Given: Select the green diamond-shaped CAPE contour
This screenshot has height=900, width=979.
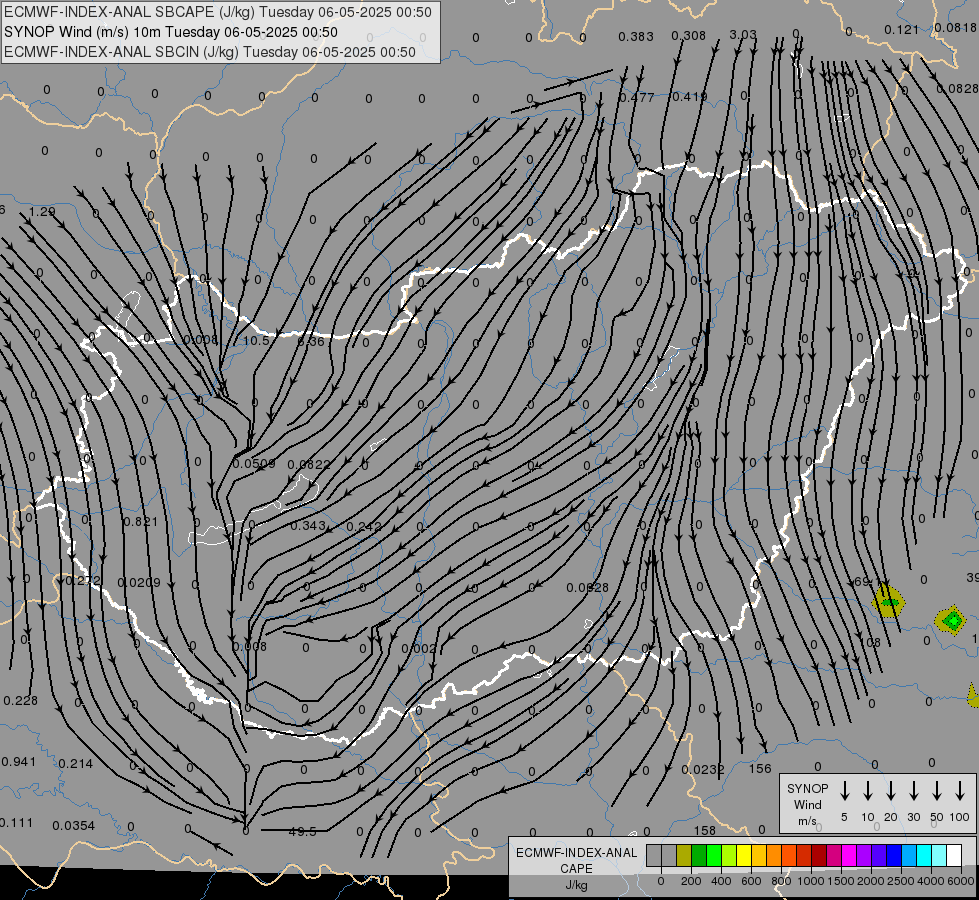Looking at the screenshot, I should (x=952, y=620).
